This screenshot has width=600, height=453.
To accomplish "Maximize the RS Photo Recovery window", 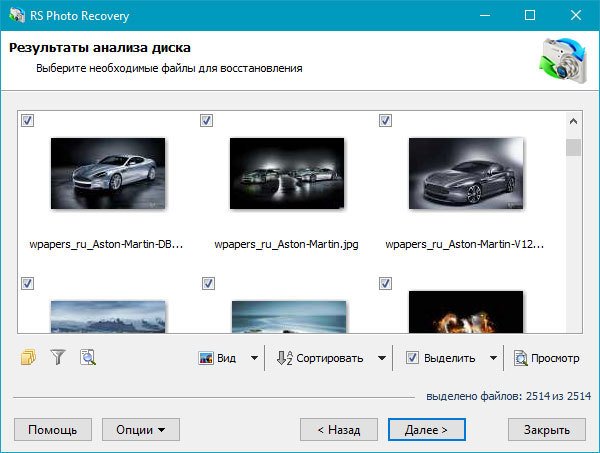I will (x=530, y=15).
